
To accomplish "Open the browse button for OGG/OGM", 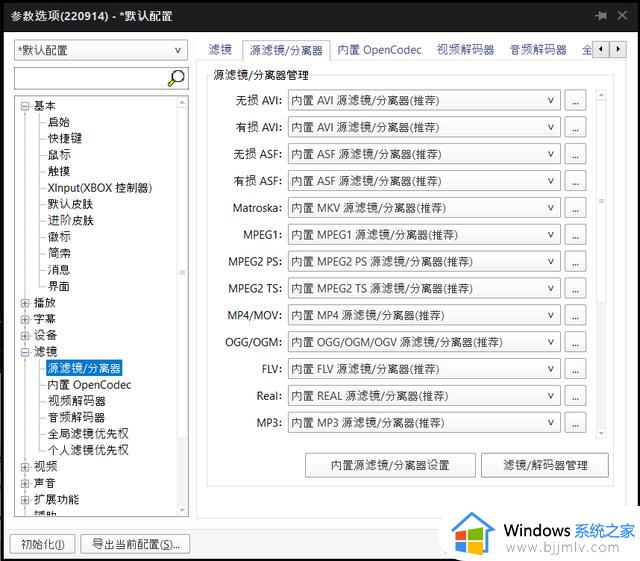I will [x=575, y=342].
